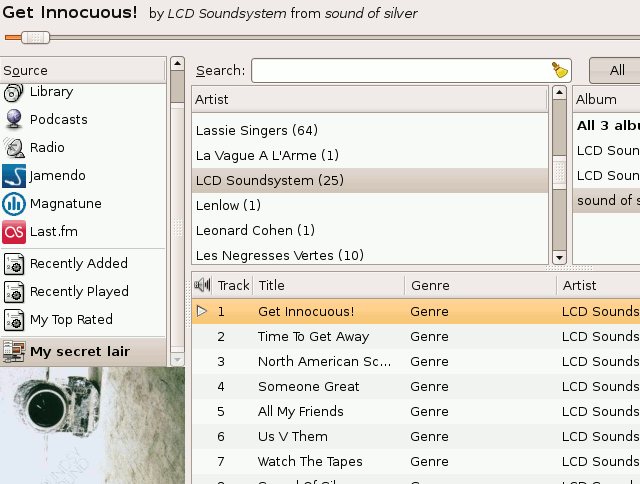Sort by Artist column header in track list
The height and width of the screenshot is (484, 640).
(598, 285)
